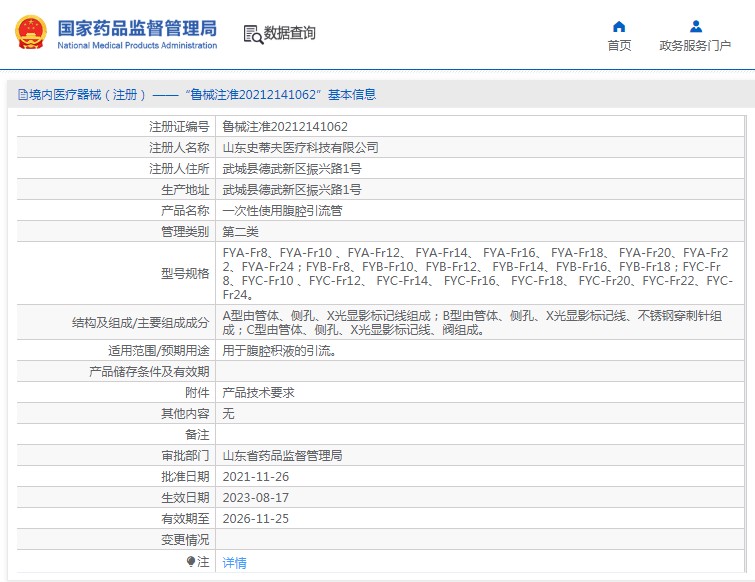Screen dimensions: 755x582
Task: Click the user portal person icon
Action: coord(696,26)
